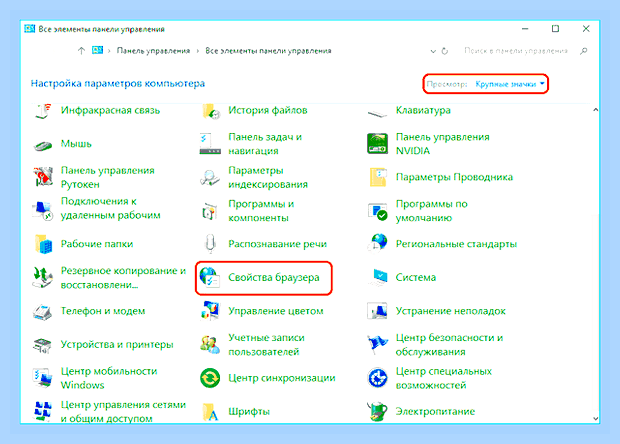
Task: Click the Windows Mobility Center icon
Action: 43,378
